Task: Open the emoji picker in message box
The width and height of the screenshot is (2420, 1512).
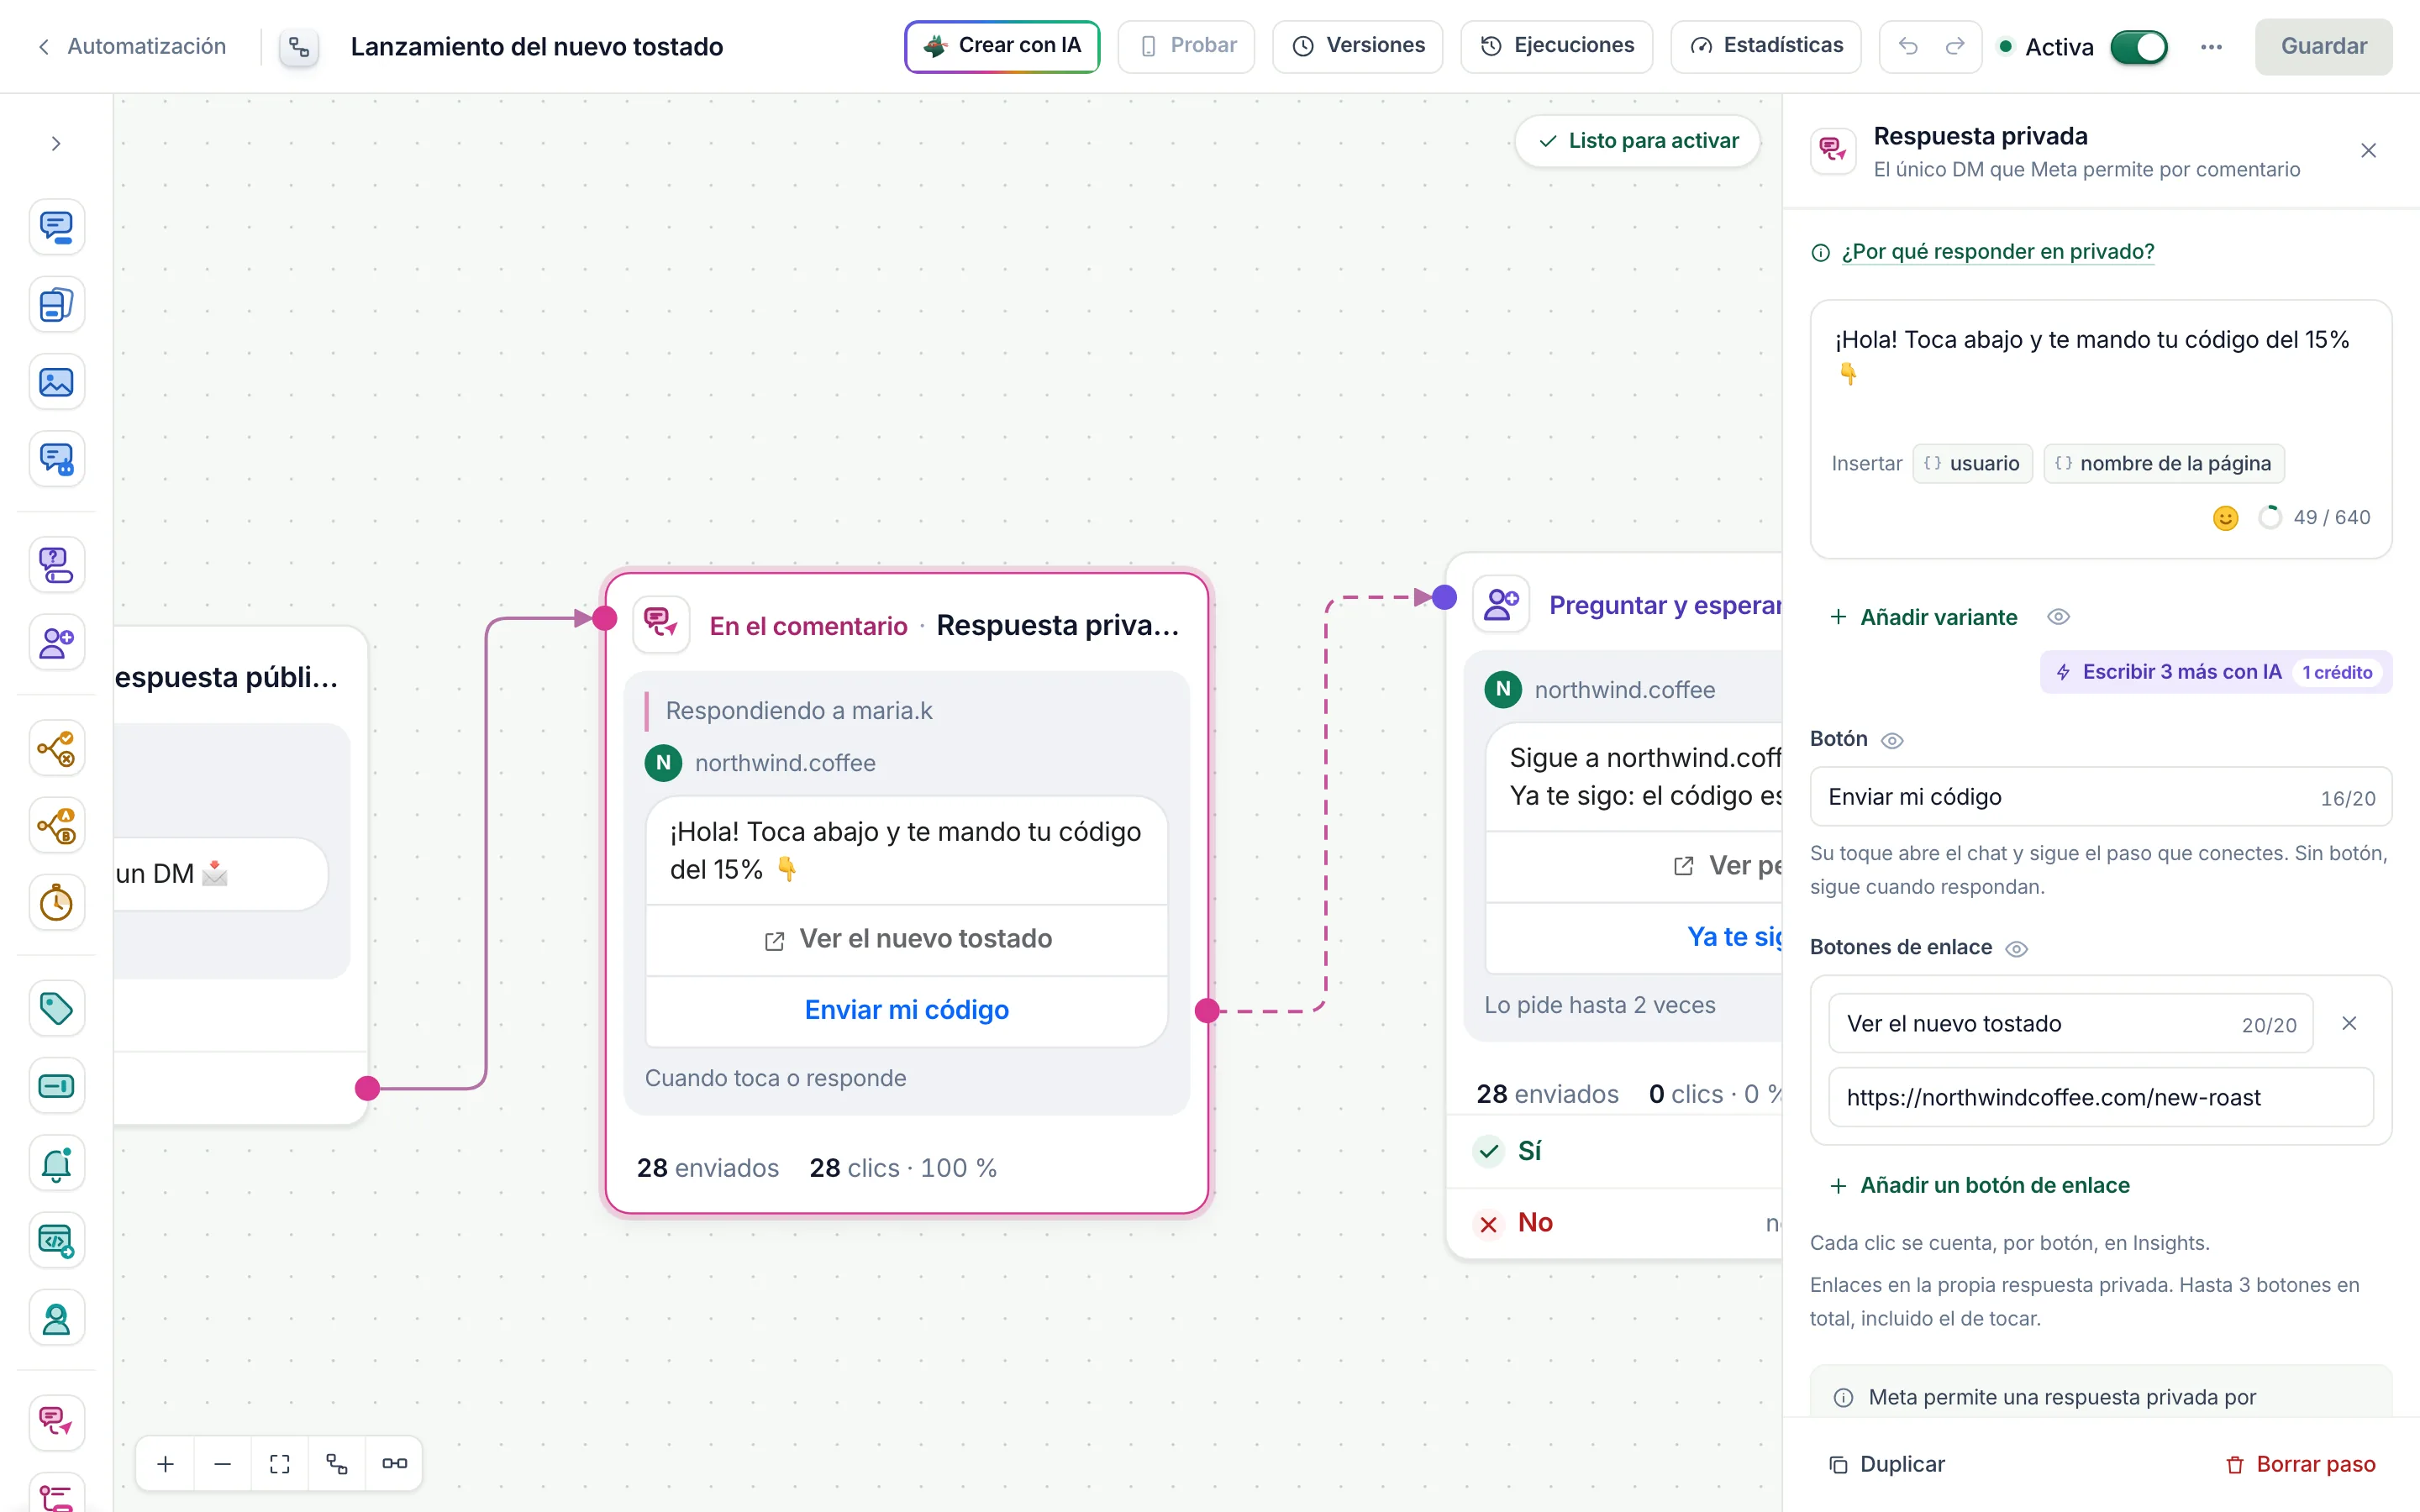Action: click(2225, 517)
